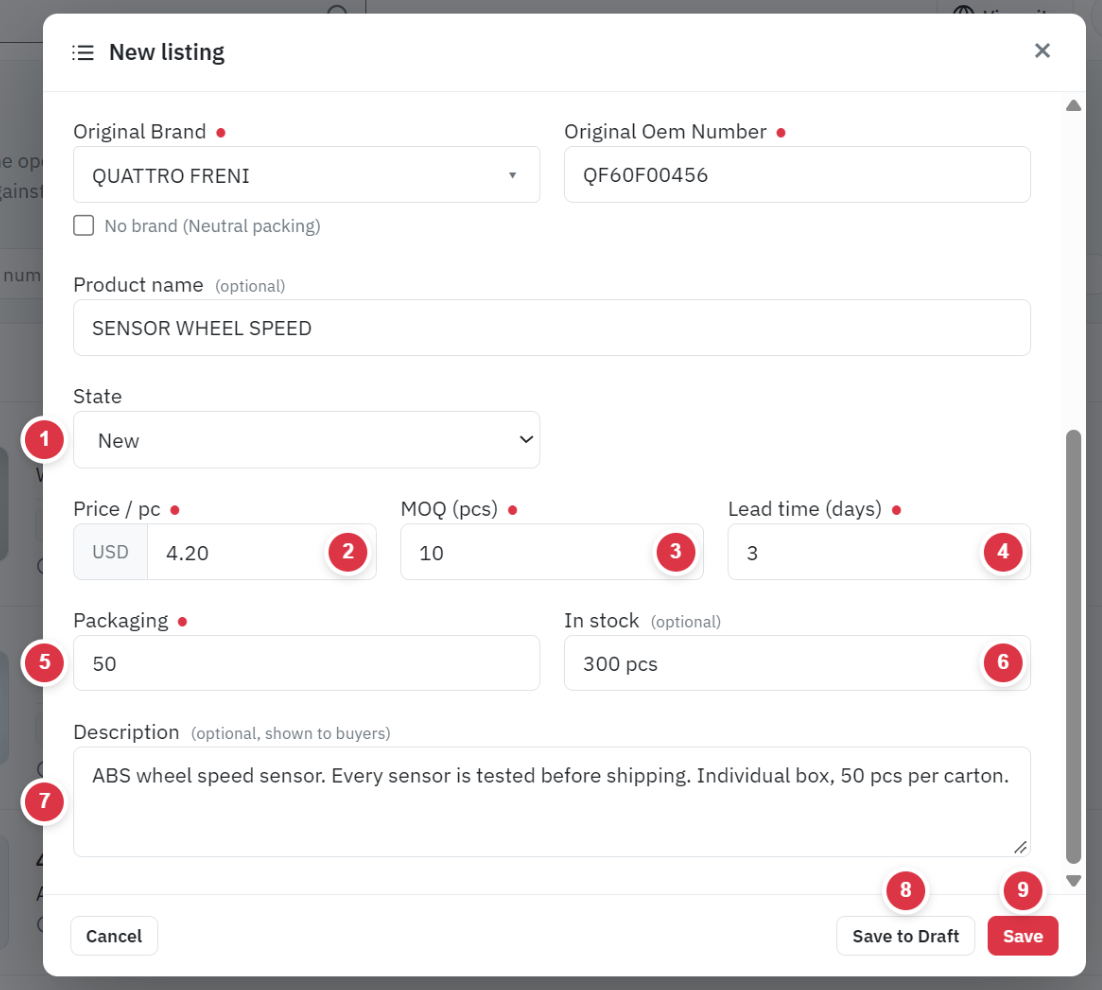Click the Original Oem Number field

coord(797,175)
